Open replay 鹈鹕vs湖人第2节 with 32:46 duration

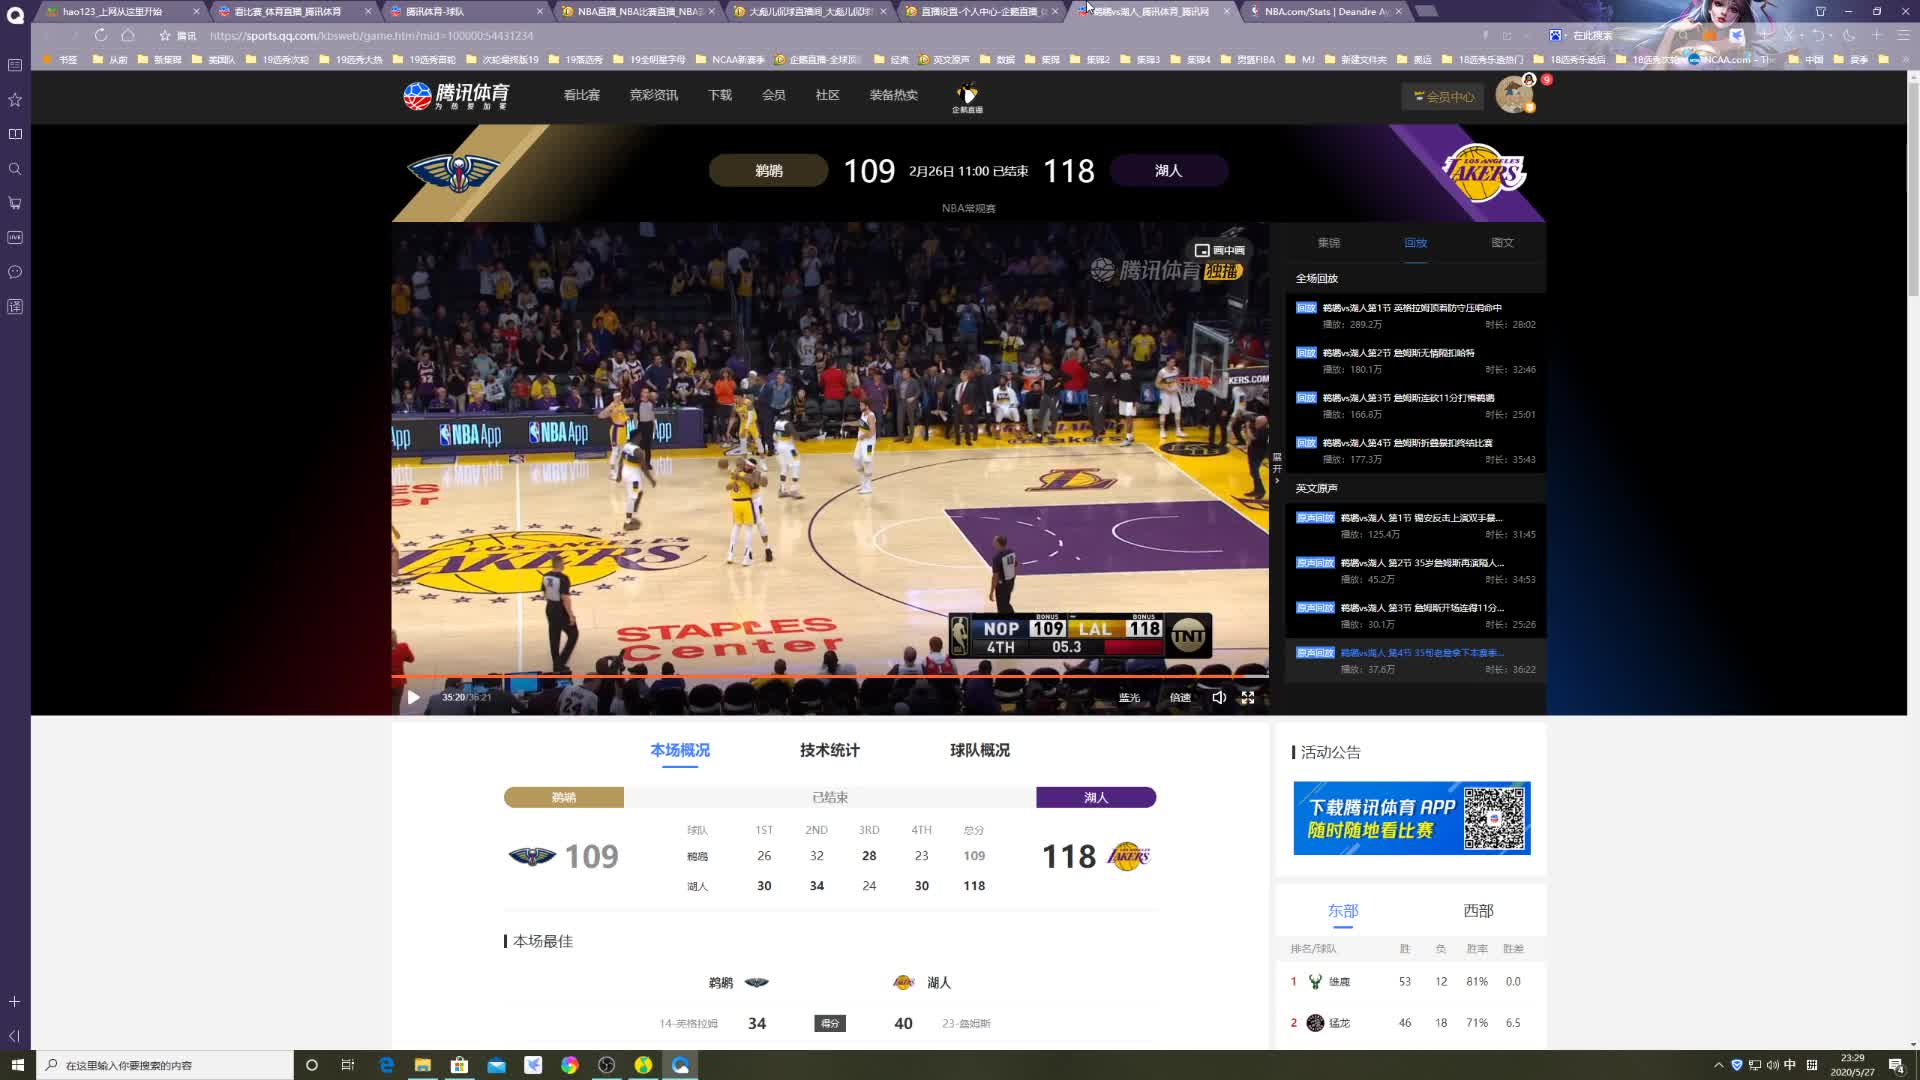[1415, 361]
